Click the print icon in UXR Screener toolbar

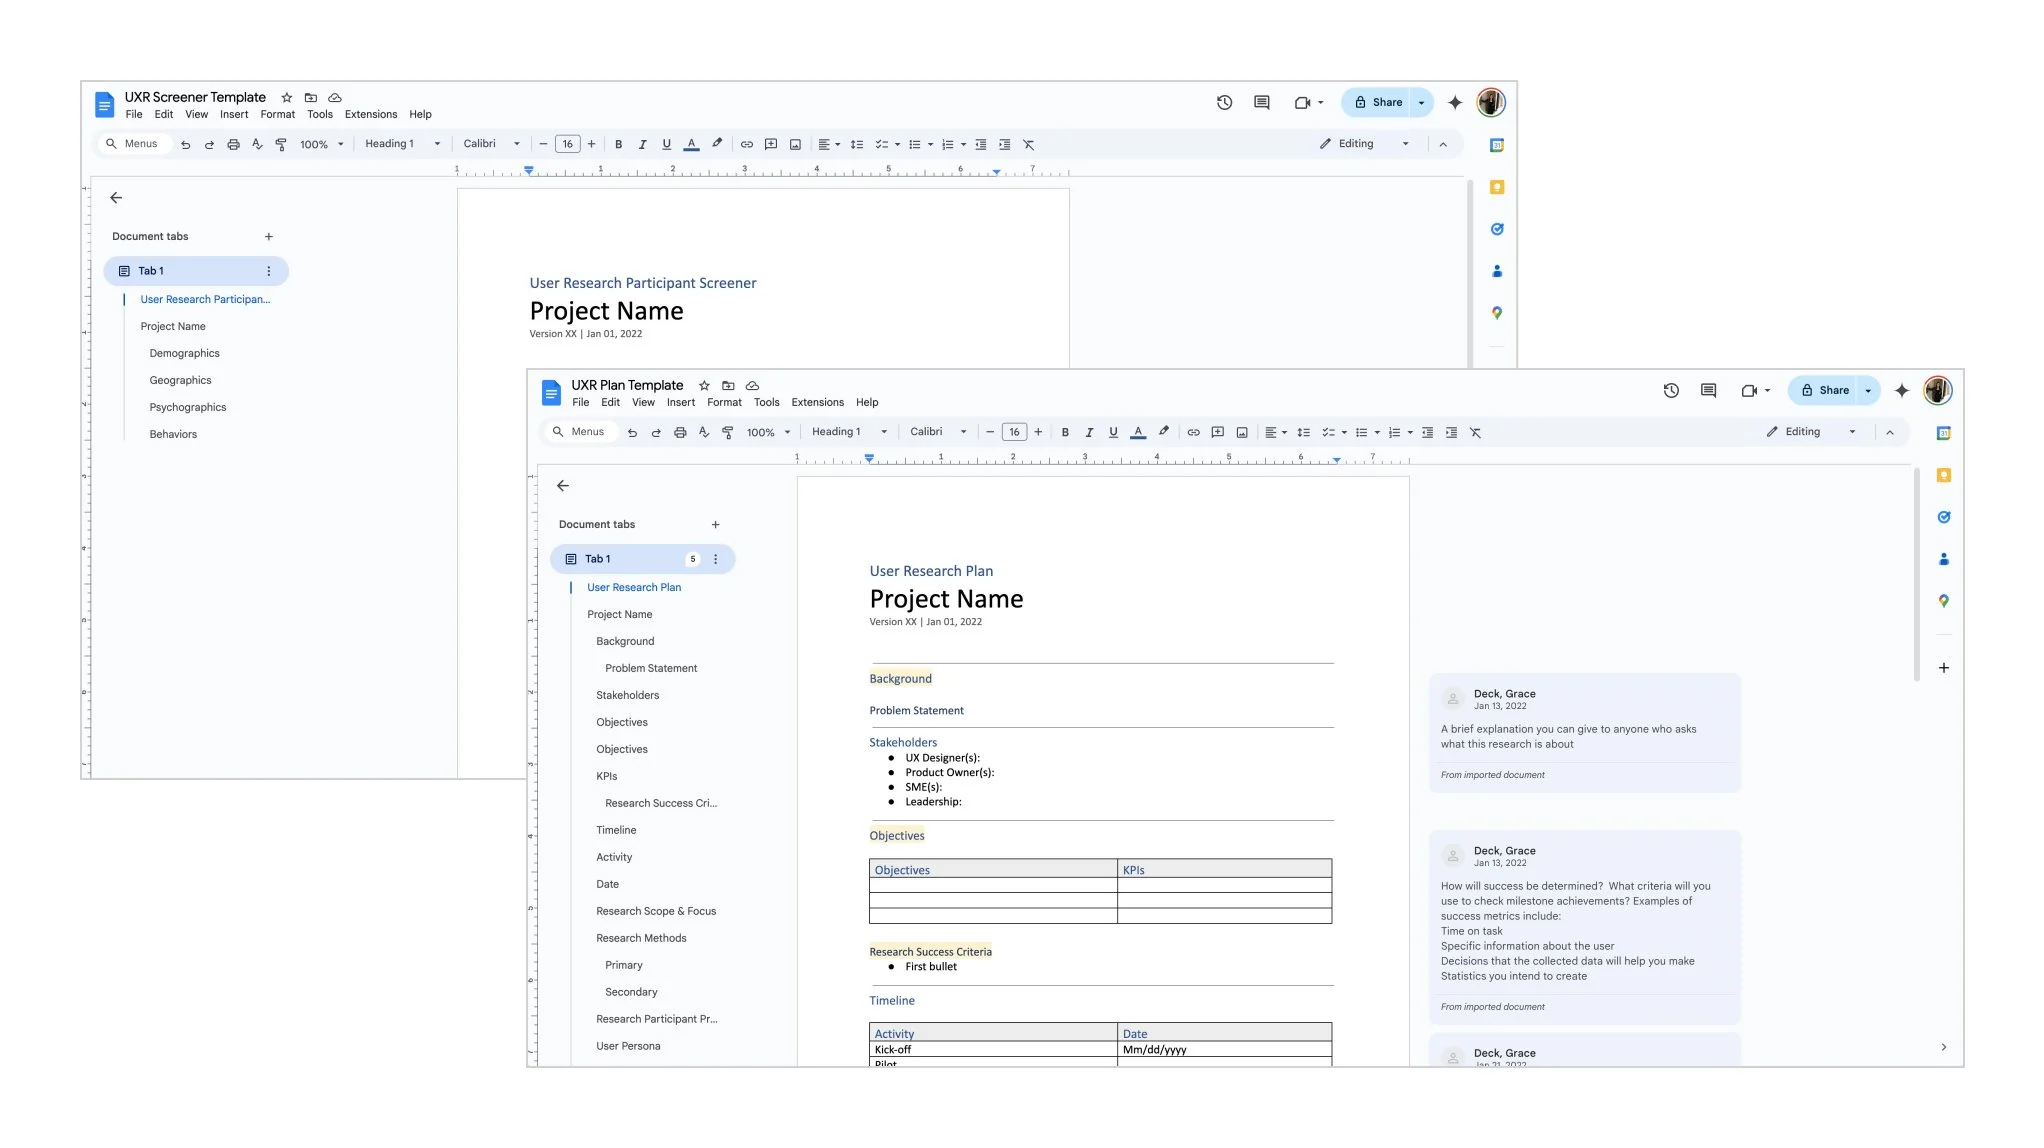[x=233, y=145]
